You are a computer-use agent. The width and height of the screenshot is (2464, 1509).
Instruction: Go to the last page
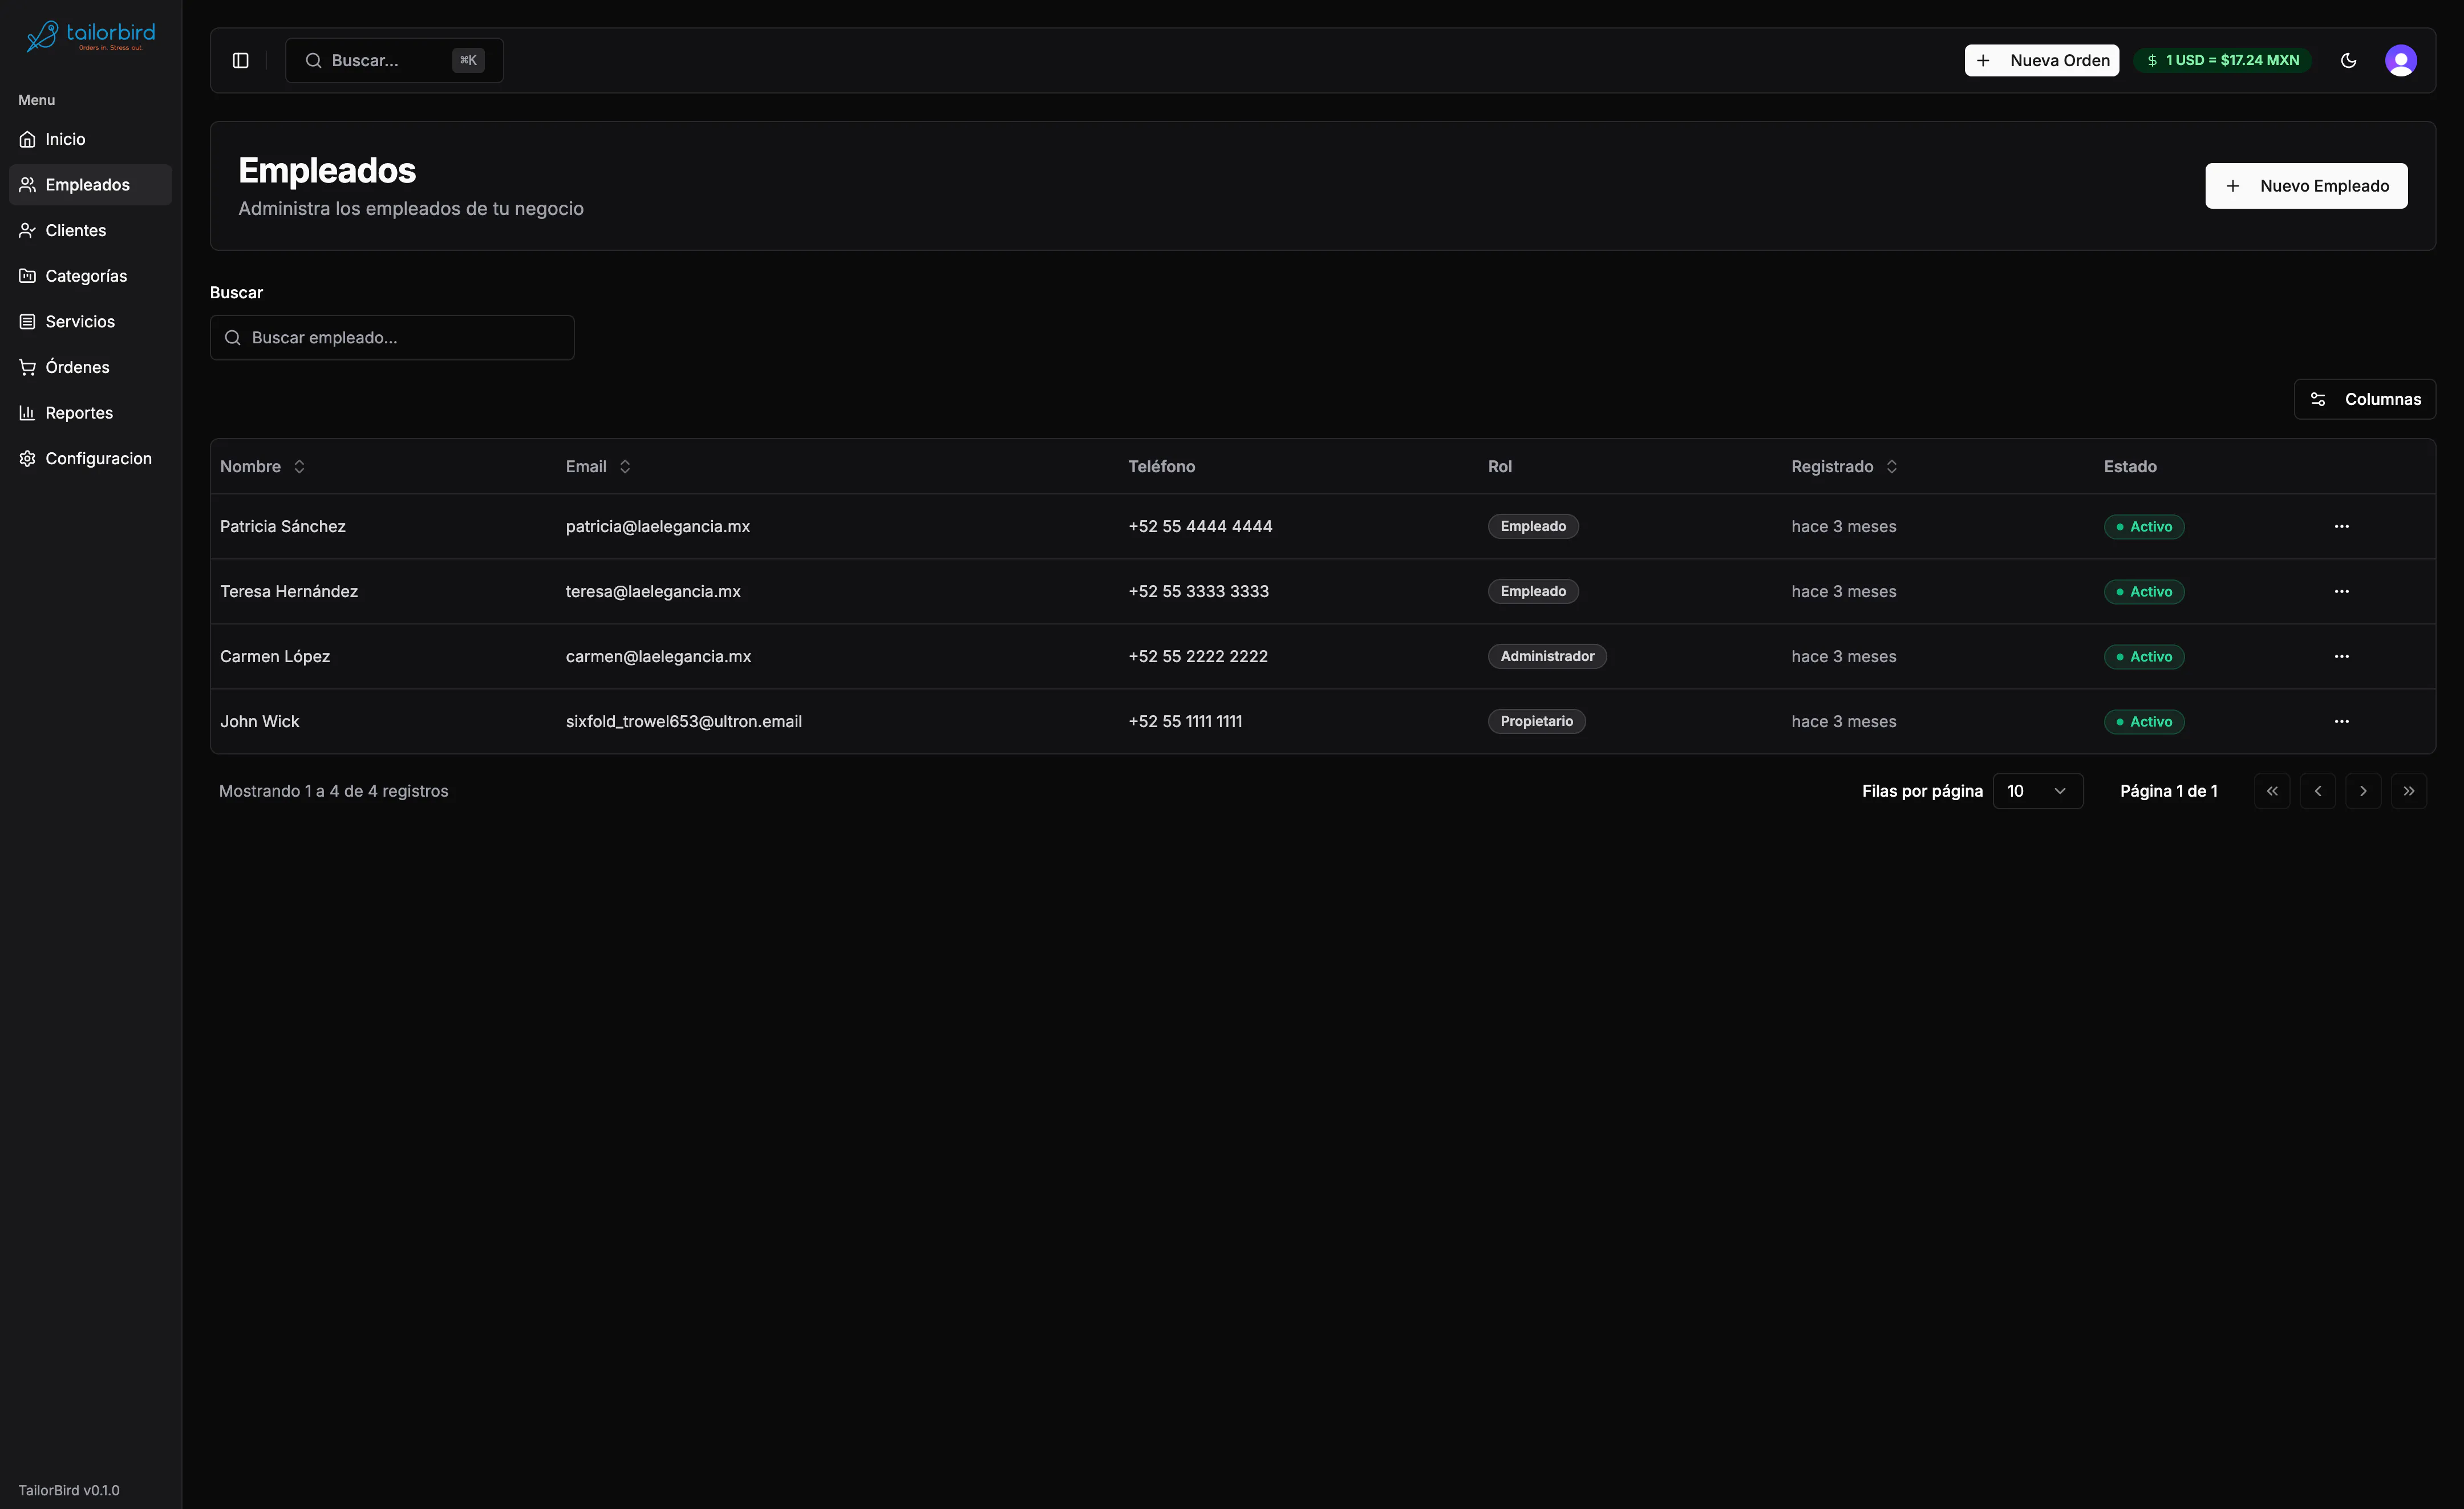coord(2408,791)
